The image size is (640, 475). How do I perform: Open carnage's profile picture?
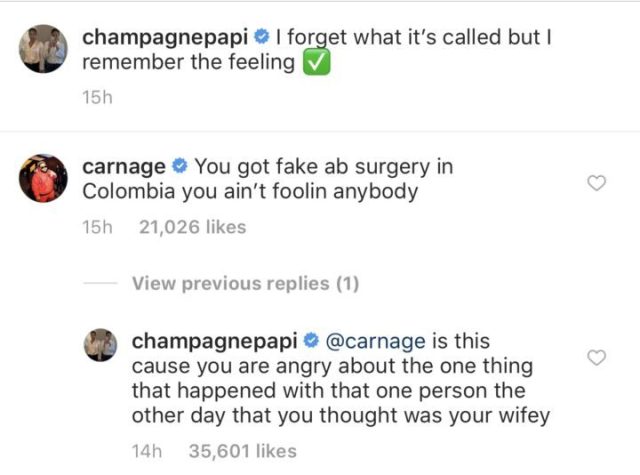click(x=43, y=178)
